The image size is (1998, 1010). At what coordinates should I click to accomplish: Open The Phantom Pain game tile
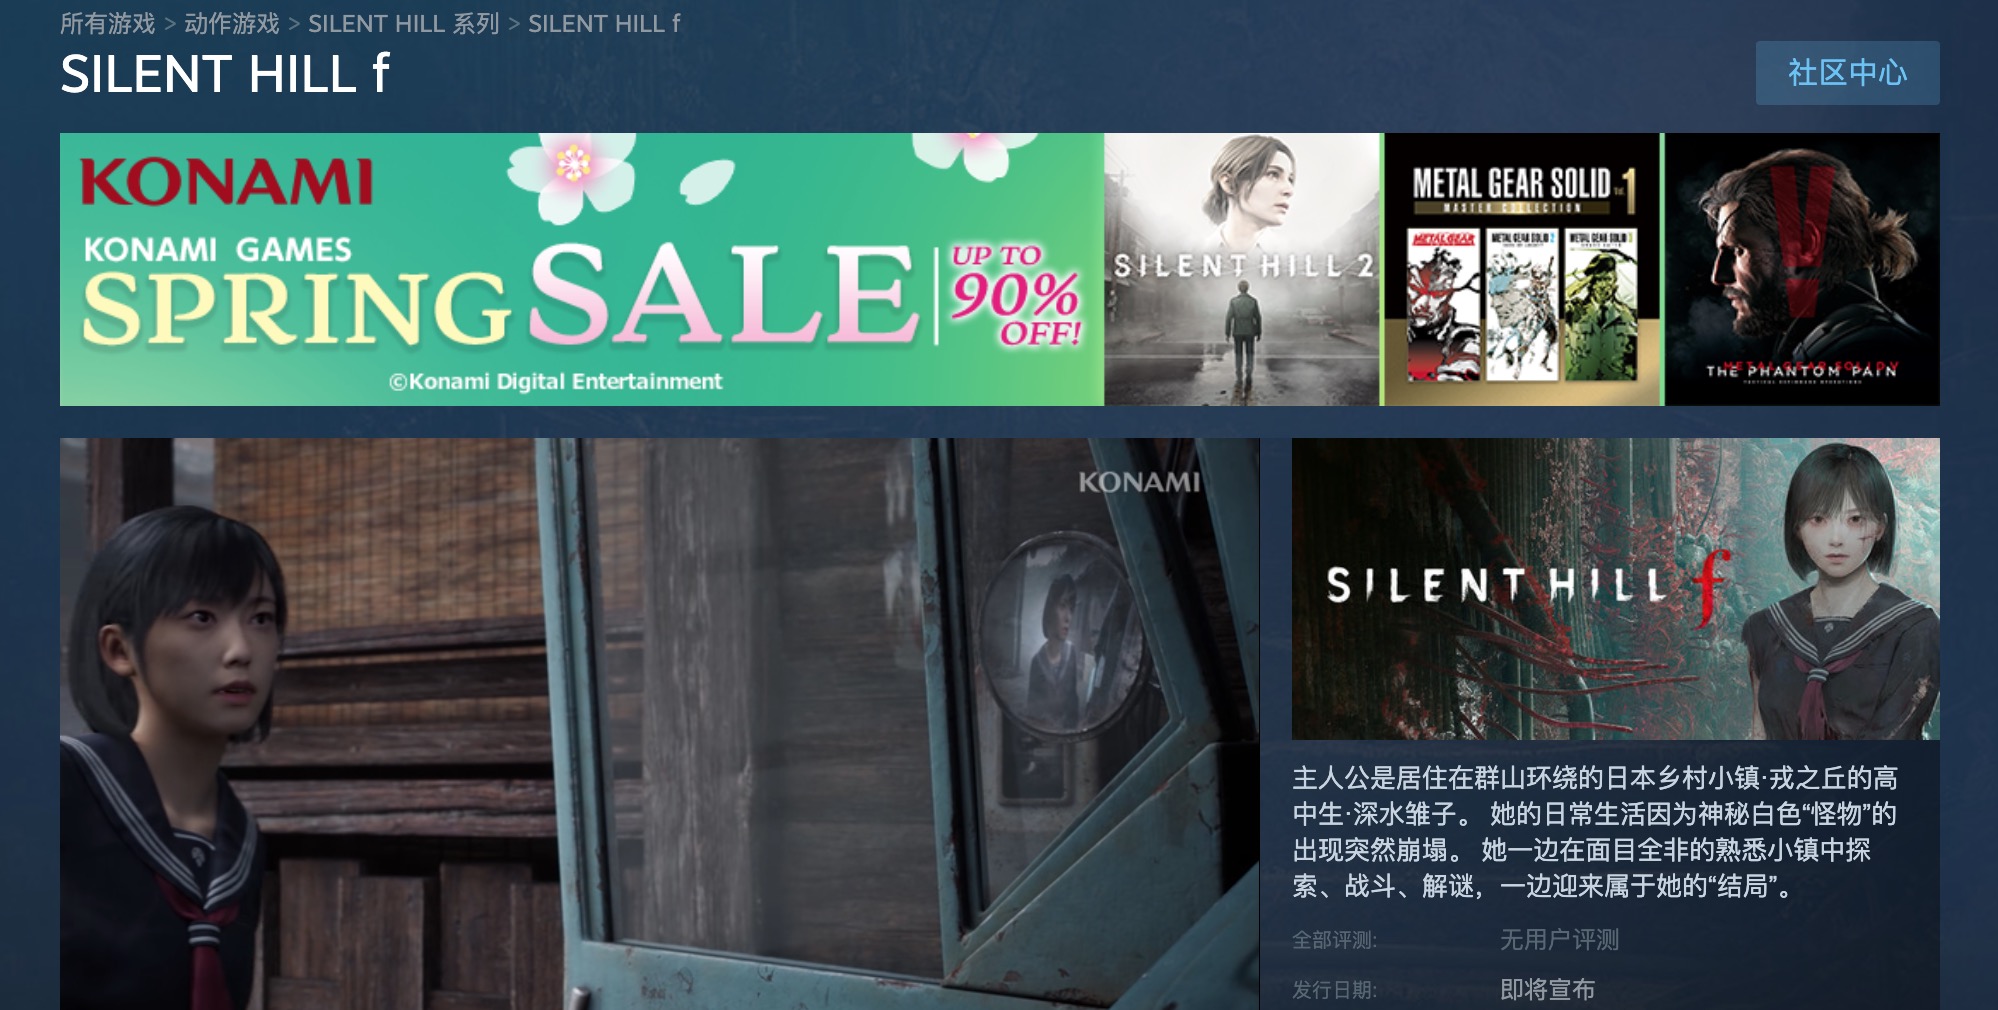pos(1802,269)
